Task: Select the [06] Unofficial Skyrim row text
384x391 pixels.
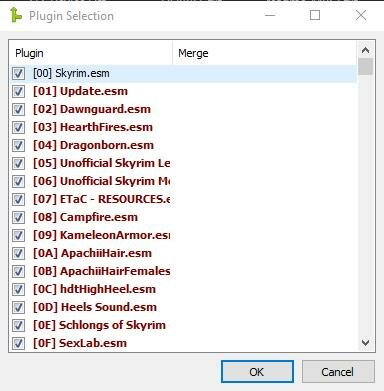Action: pos(102,181)
